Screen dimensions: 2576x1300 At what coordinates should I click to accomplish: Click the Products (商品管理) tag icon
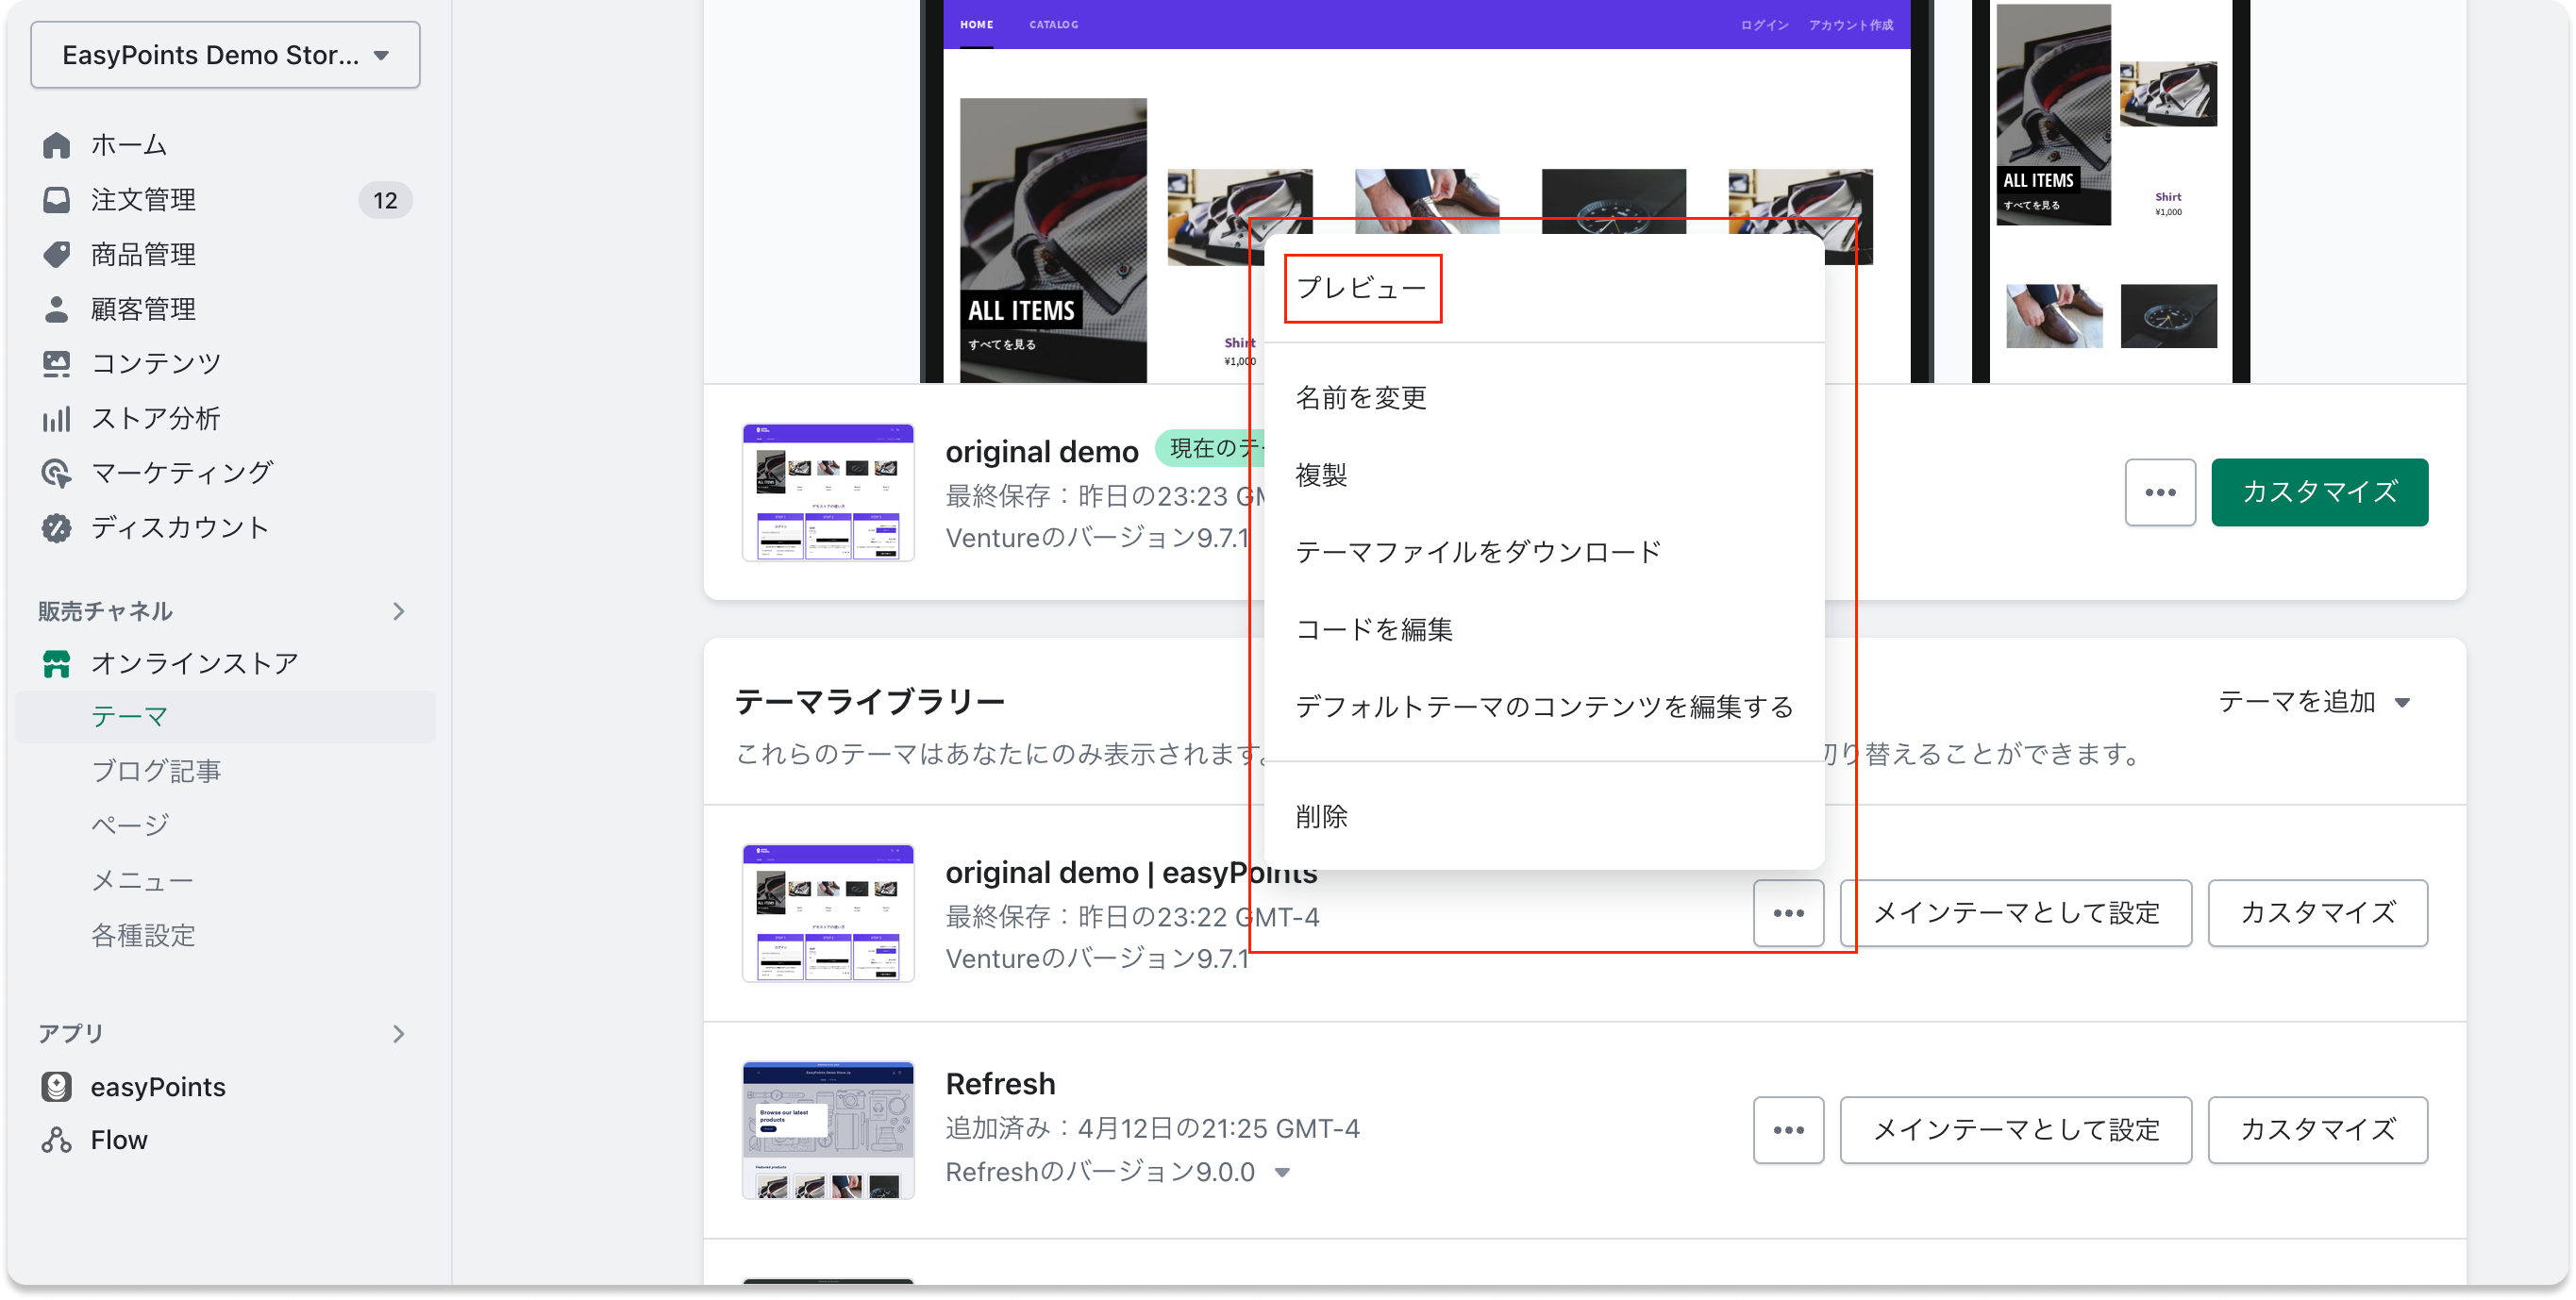pyautogui.click(x=56, y=254)
